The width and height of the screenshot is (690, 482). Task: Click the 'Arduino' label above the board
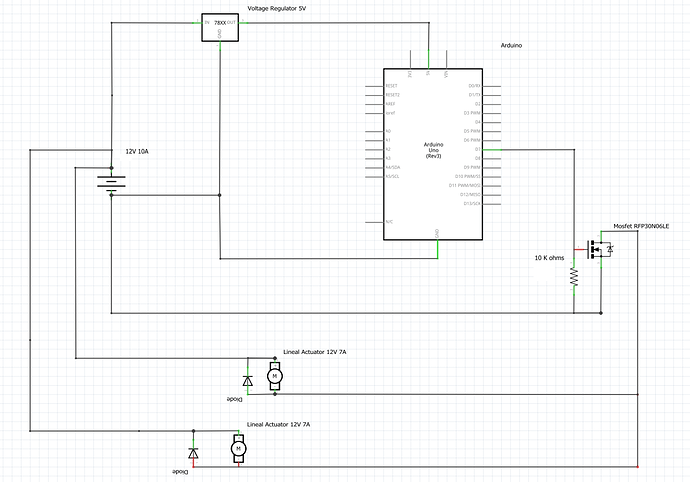(511, 45)
